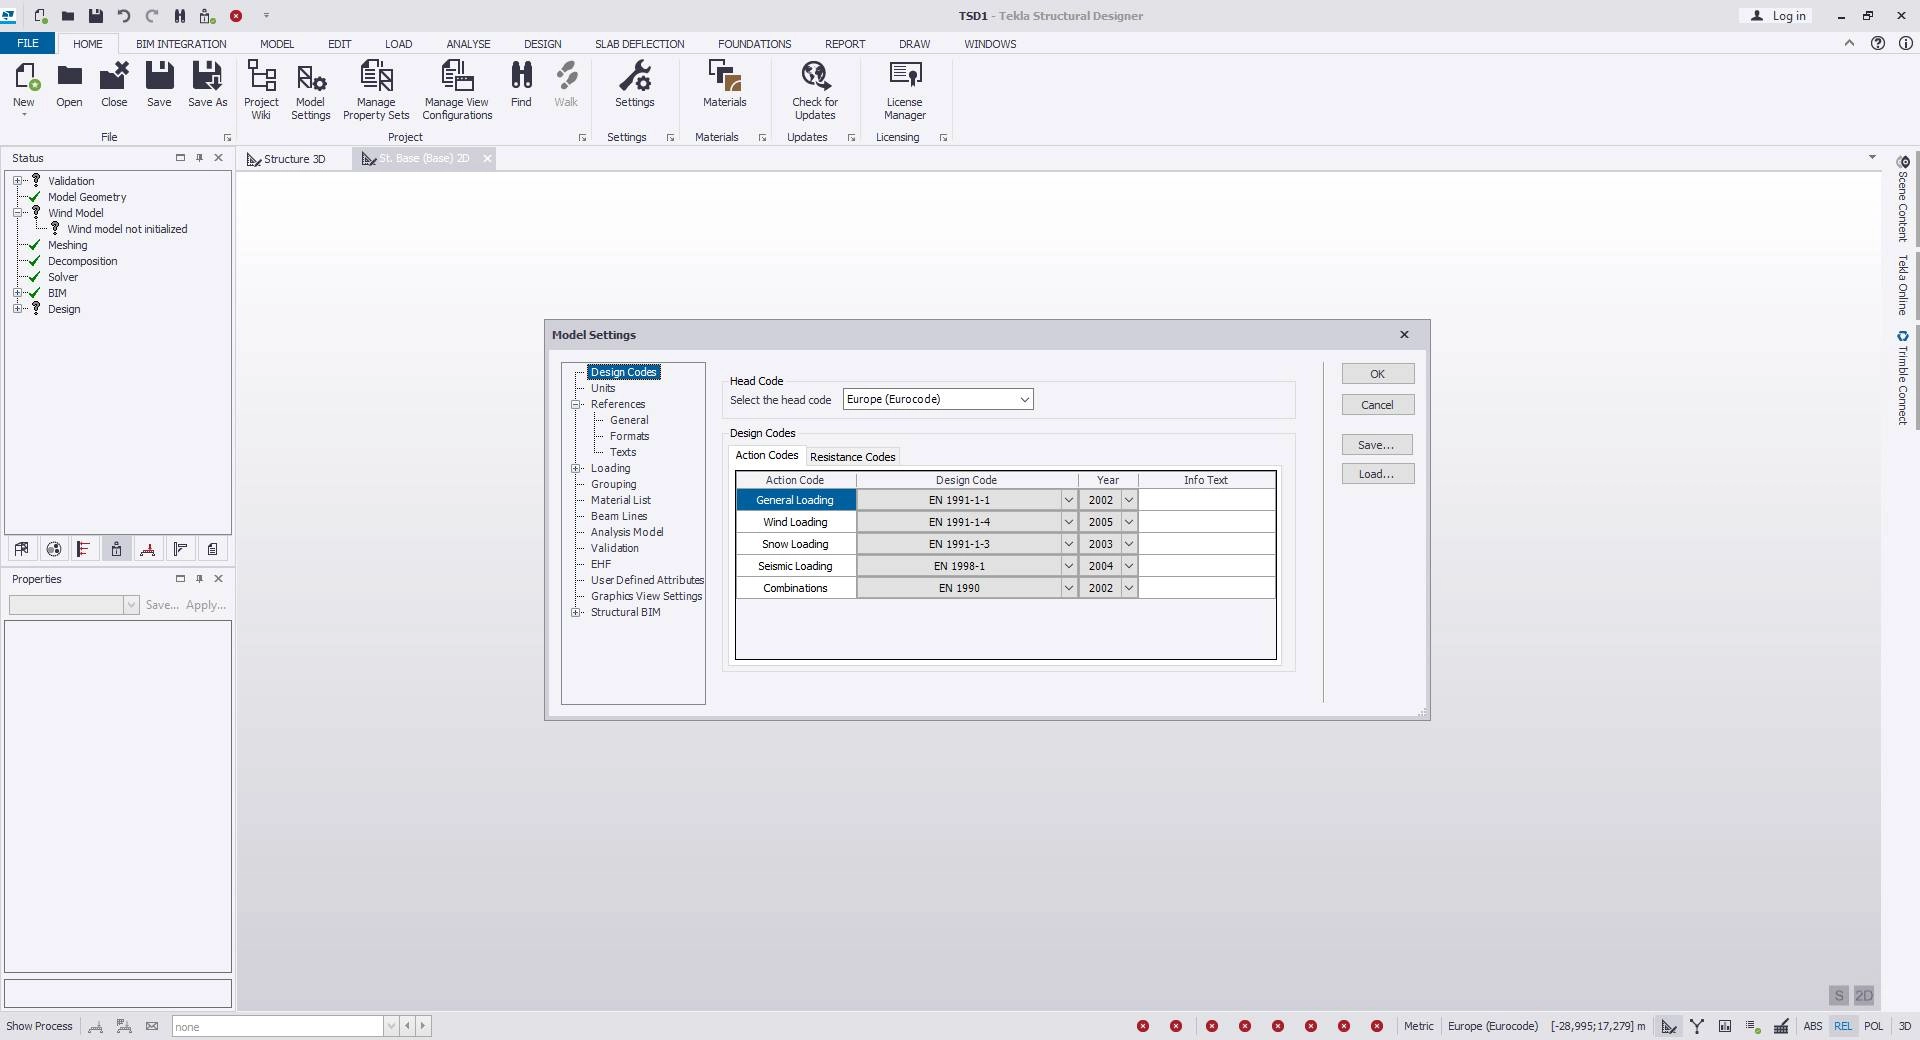Open Wind Loading year dropdown
Screen dimensions: 1920x1040
point(1129,522)
